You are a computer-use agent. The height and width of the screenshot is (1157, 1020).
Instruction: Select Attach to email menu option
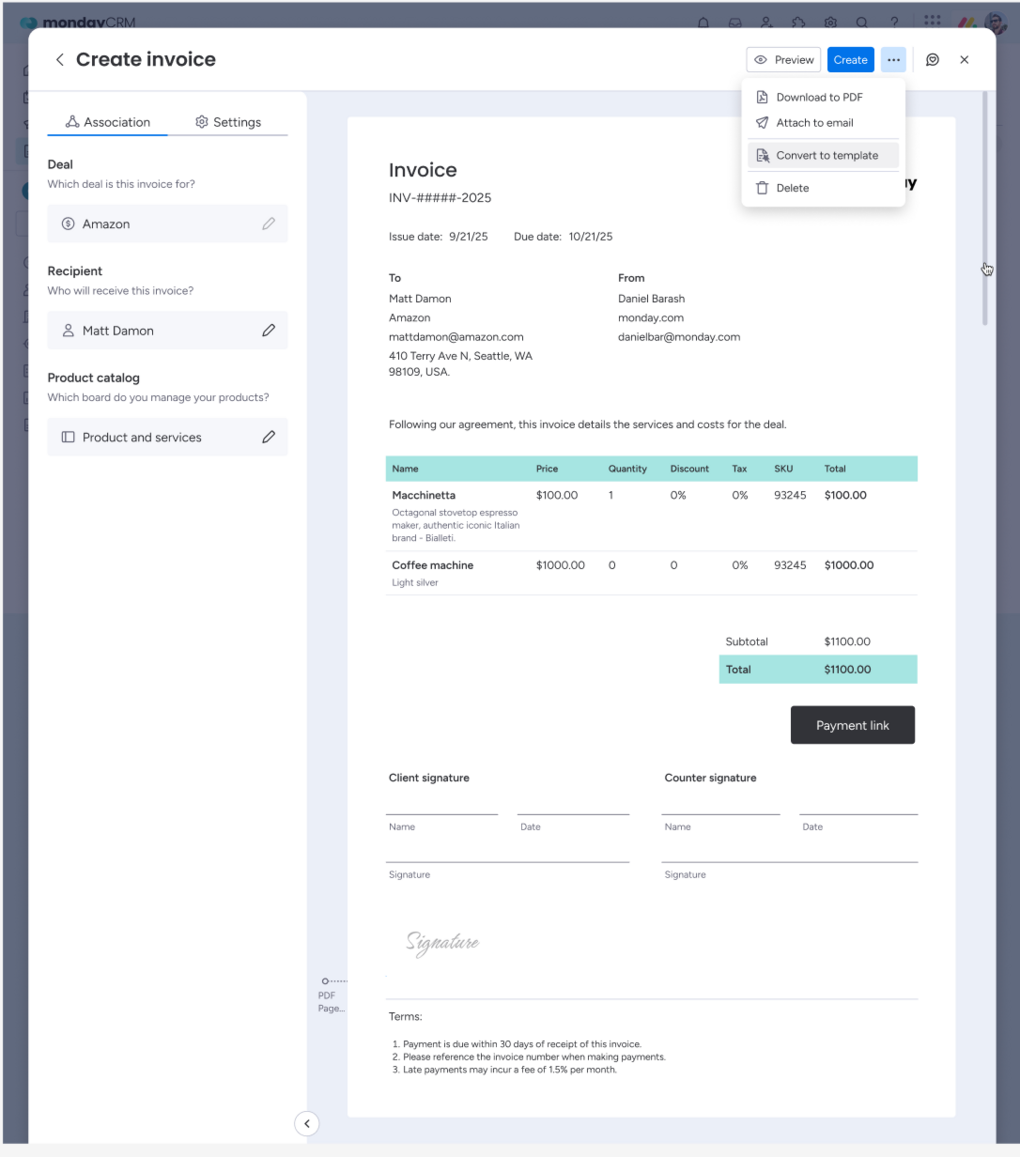814,123
